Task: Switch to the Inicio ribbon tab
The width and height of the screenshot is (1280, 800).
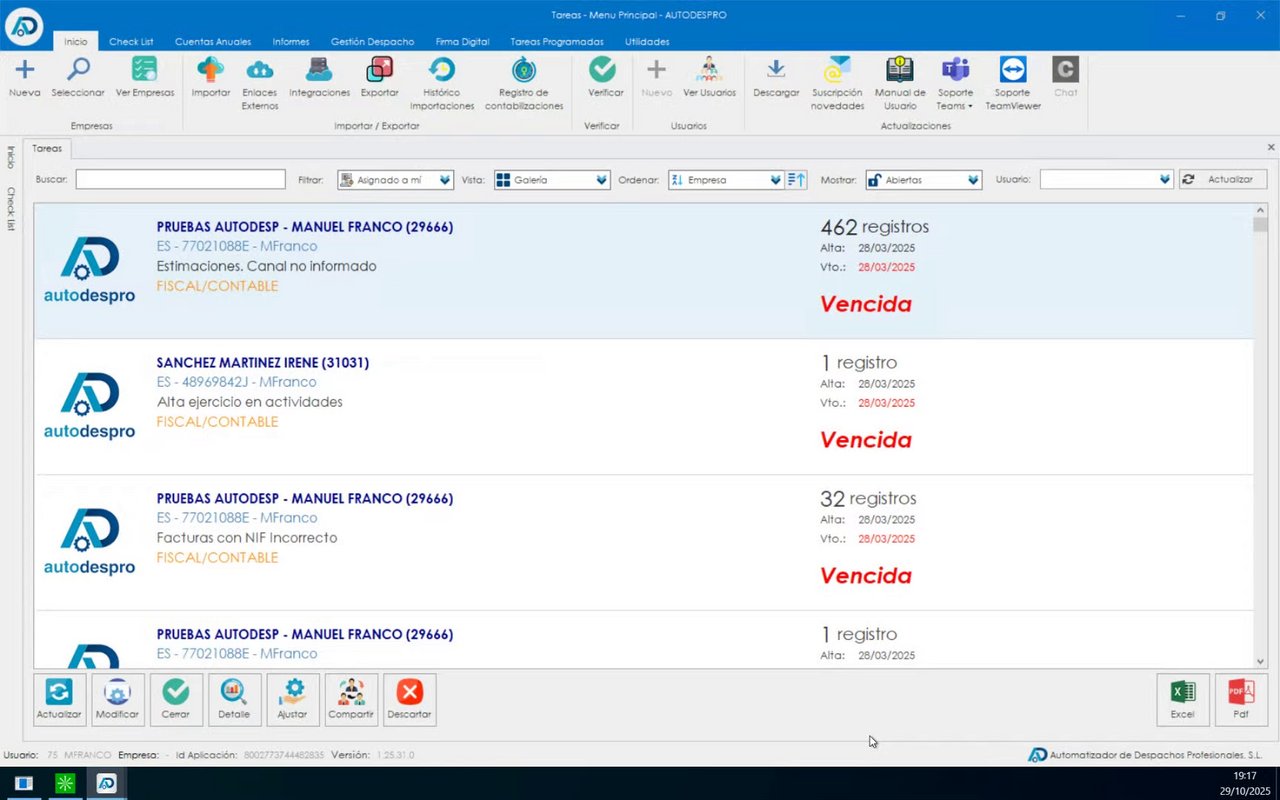Action: pyautogui.click(x=76, y=42)
